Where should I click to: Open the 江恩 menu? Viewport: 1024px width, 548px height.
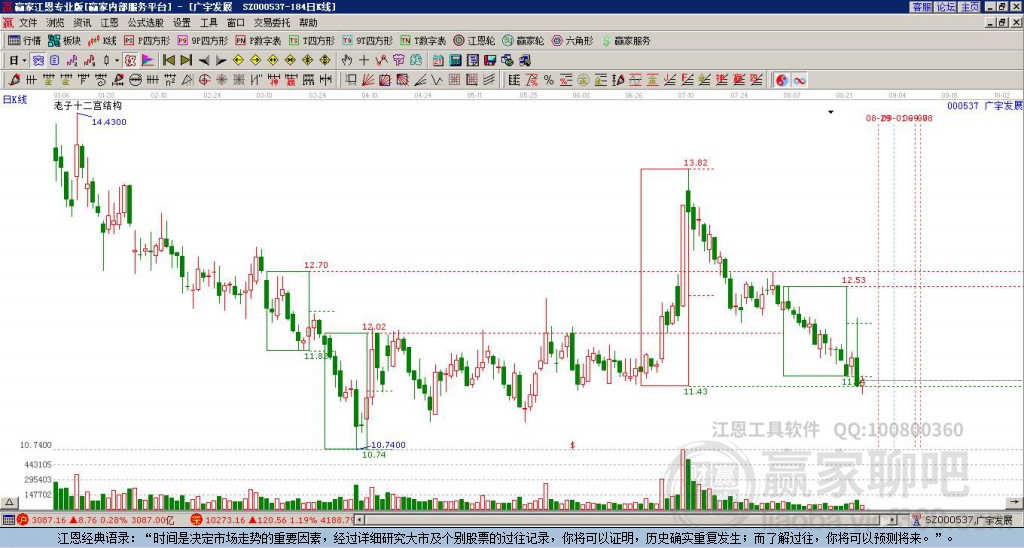tap(109, 23)
